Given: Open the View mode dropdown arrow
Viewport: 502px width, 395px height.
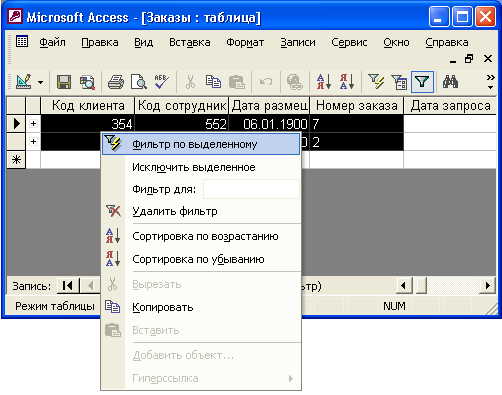Looking at the screenshot, I should coord(41,82).
